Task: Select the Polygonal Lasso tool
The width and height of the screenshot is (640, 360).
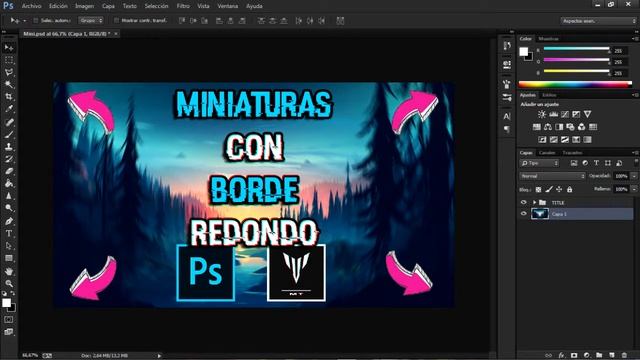Action: [x=9, y=72]
